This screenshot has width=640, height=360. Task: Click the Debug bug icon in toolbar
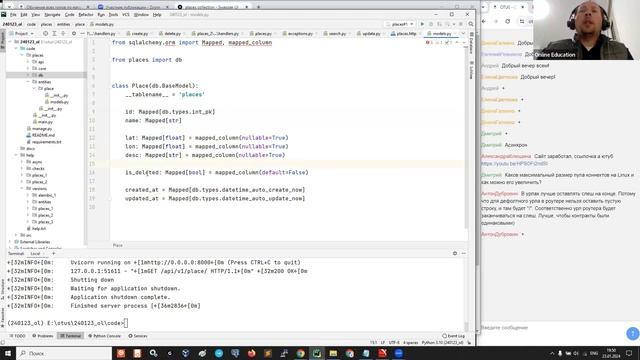click(431, 24)
